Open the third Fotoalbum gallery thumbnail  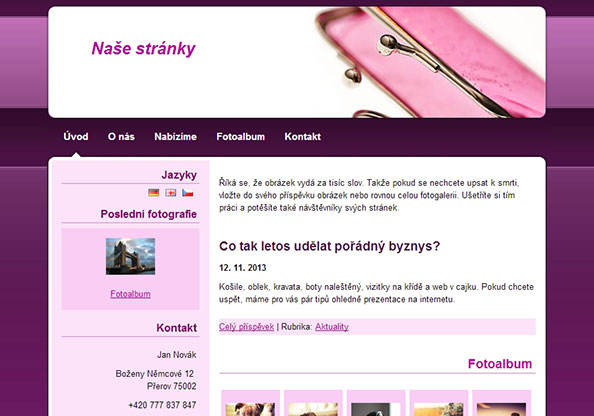[376, 409]
